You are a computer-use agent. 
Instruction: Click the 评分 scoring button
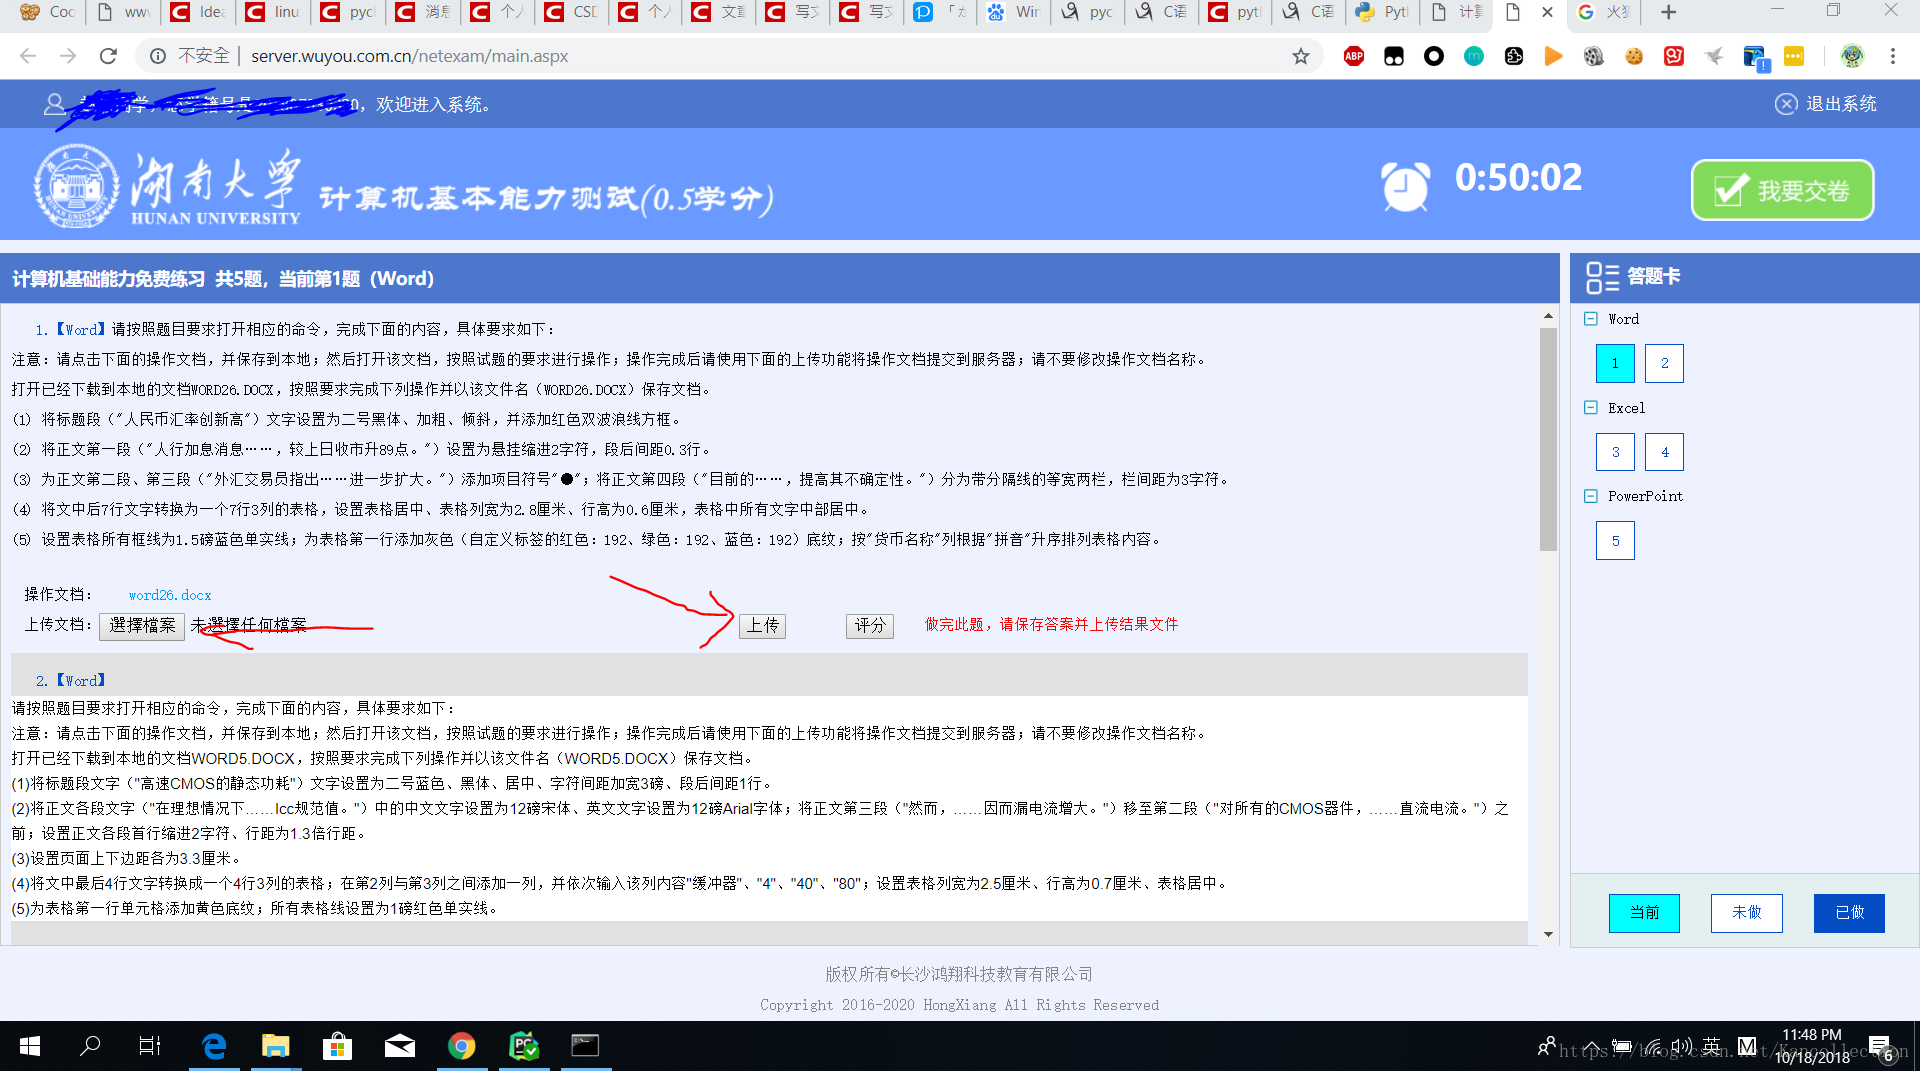pos(870,625)
